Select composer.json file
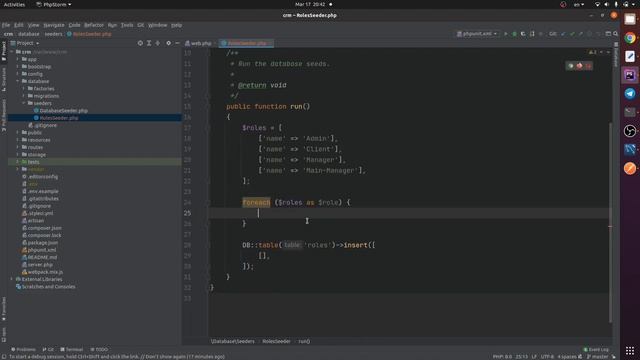 (x=44, y=228)
